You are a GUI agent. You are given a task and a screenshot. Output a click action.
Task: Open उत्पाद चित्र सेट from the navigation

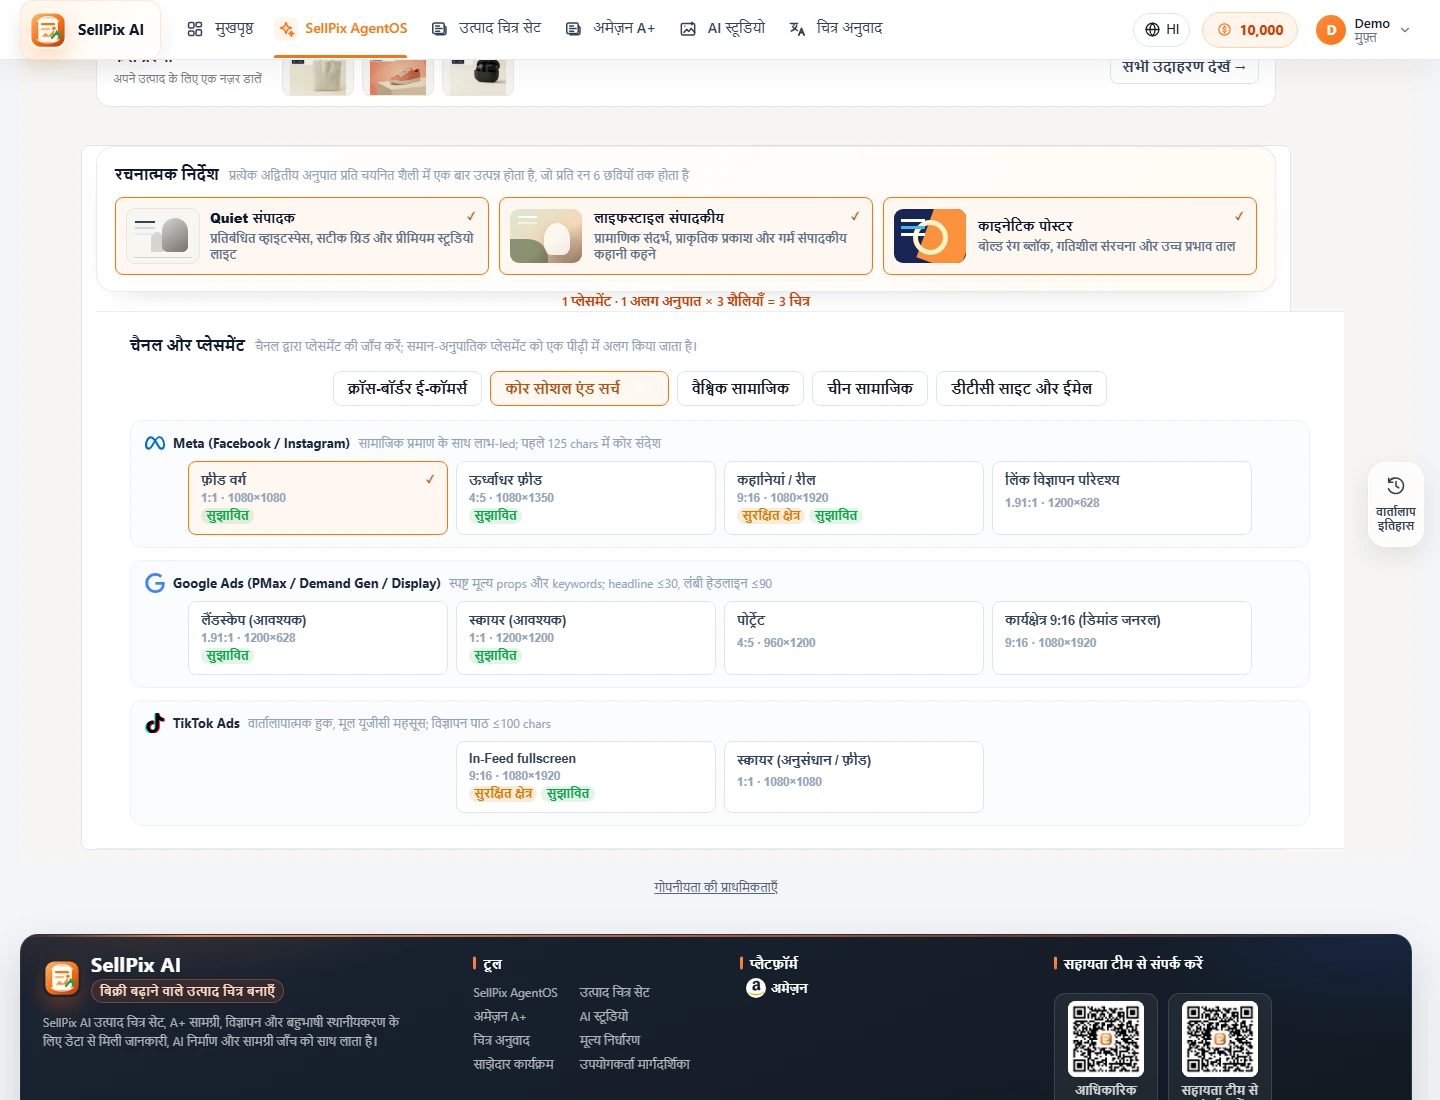[x=486, y=29]
